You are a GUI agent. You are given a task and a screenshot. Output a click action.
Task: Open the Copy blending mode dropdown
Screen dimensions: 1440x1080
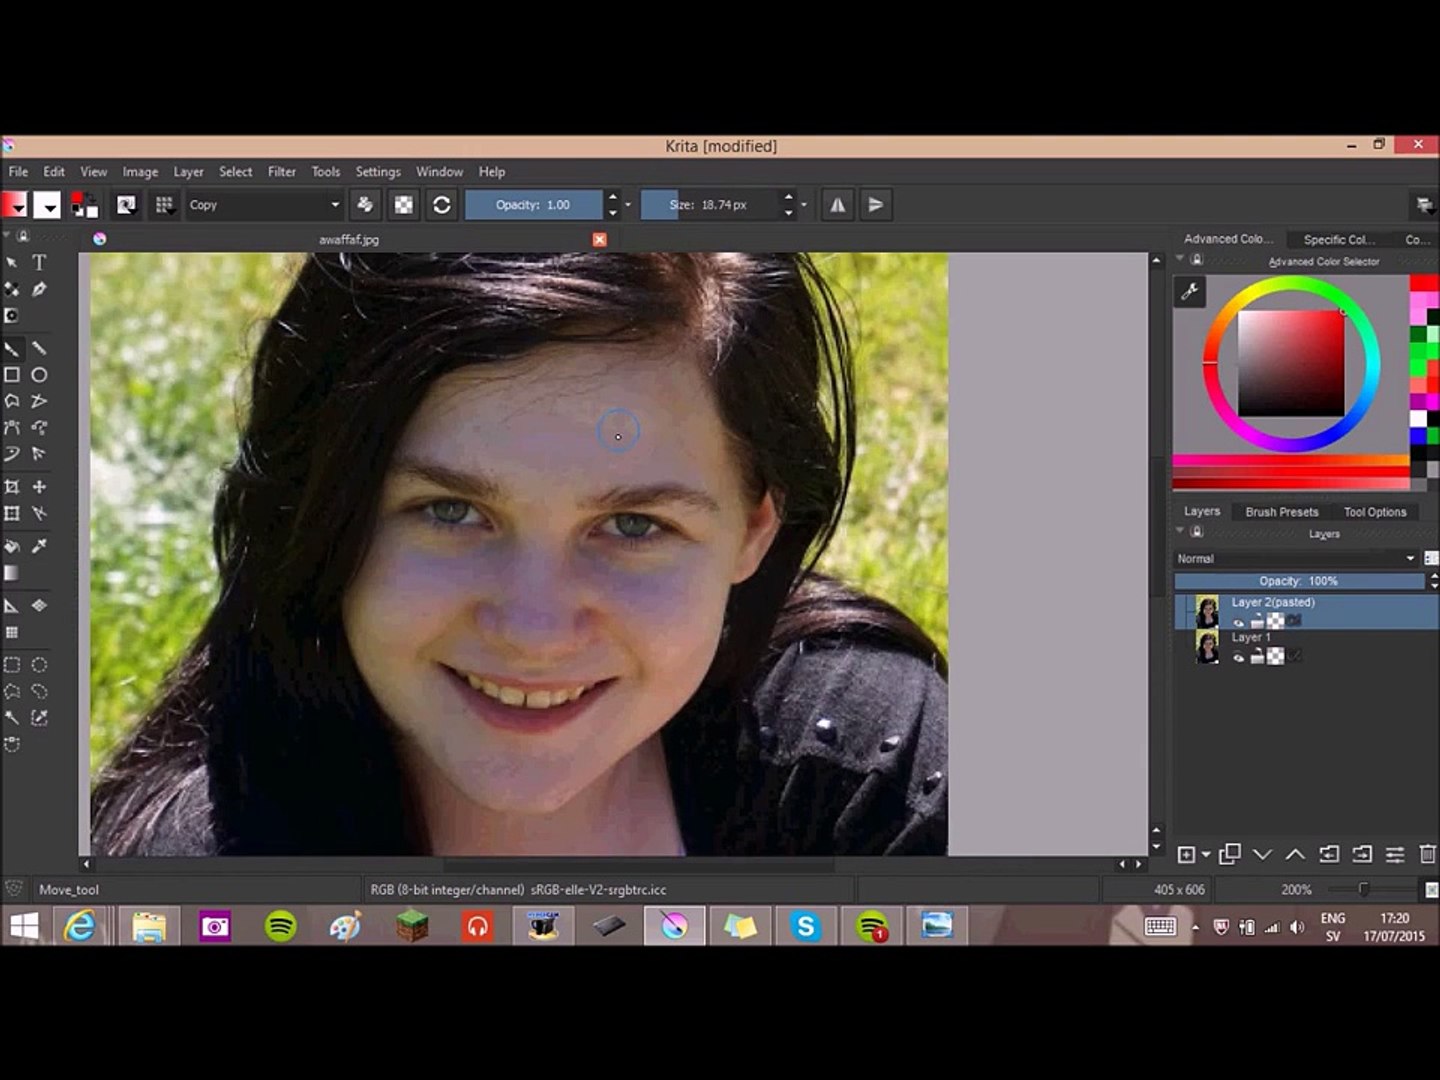[x=265, y=205]
